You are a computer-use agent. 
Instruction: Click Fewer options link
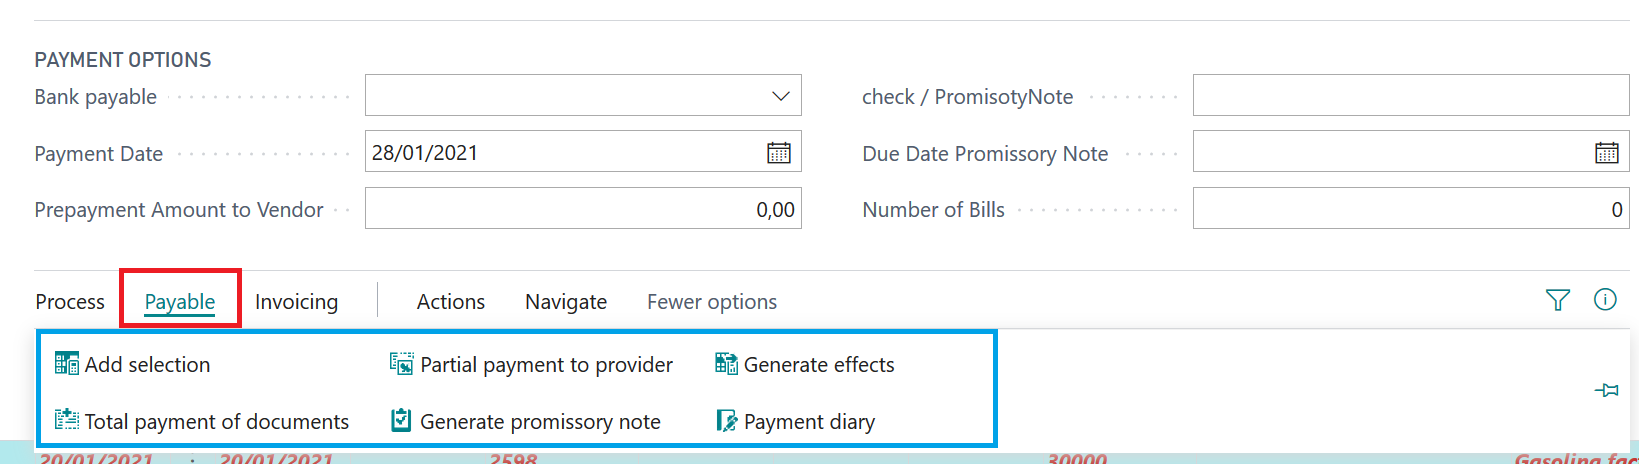click(x=712, y=302)
